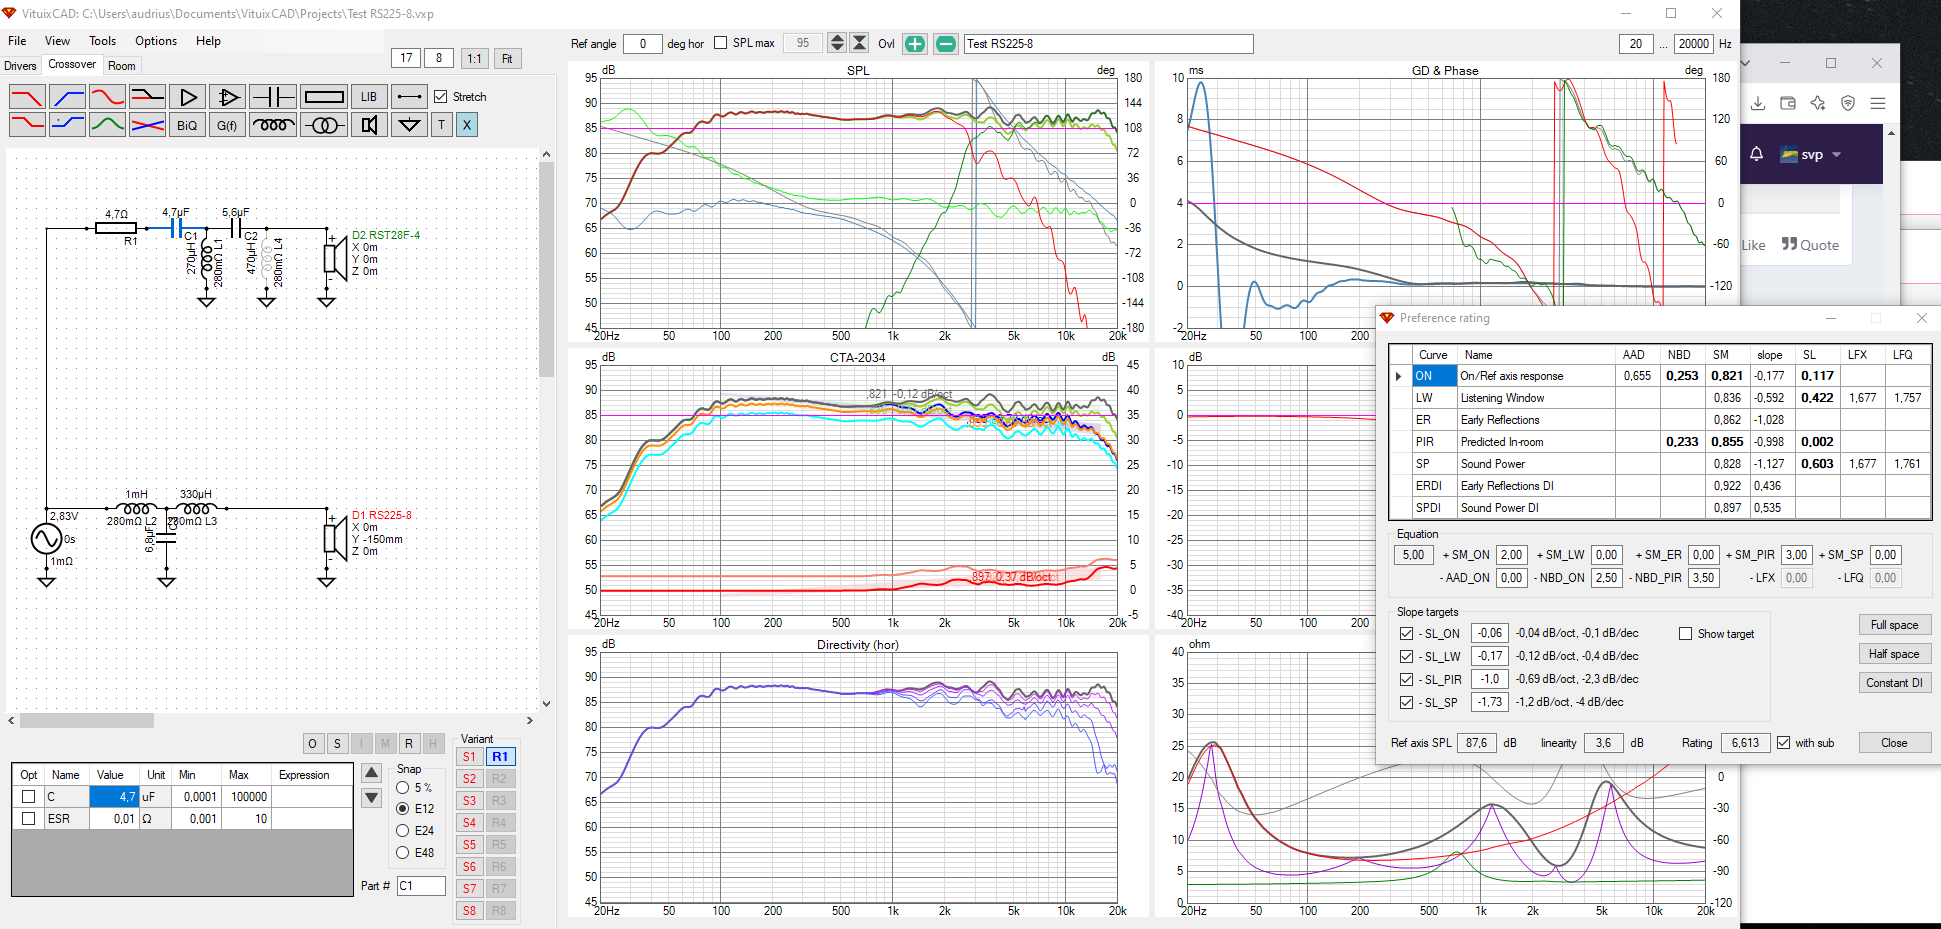The image size is (1941, 929).
Task: Toggle the highlighted X button
Action: 467,125
